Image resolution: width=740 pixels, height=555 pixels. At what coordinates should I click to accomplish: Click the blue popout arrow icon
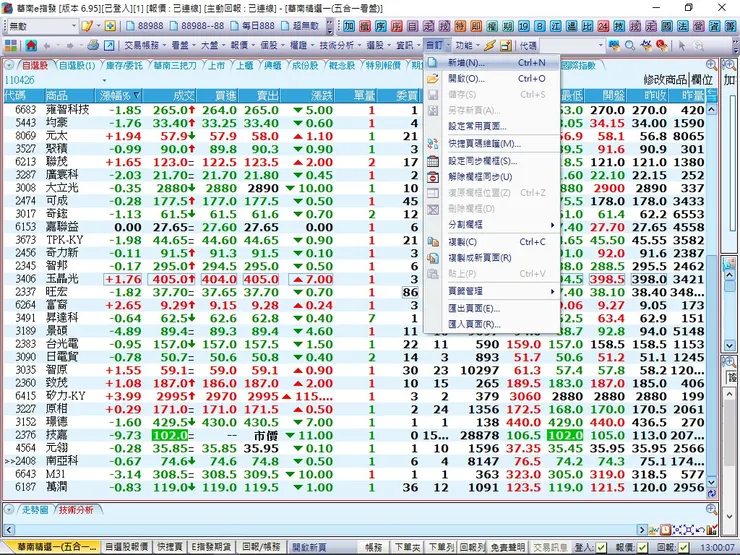coord(109,45)
